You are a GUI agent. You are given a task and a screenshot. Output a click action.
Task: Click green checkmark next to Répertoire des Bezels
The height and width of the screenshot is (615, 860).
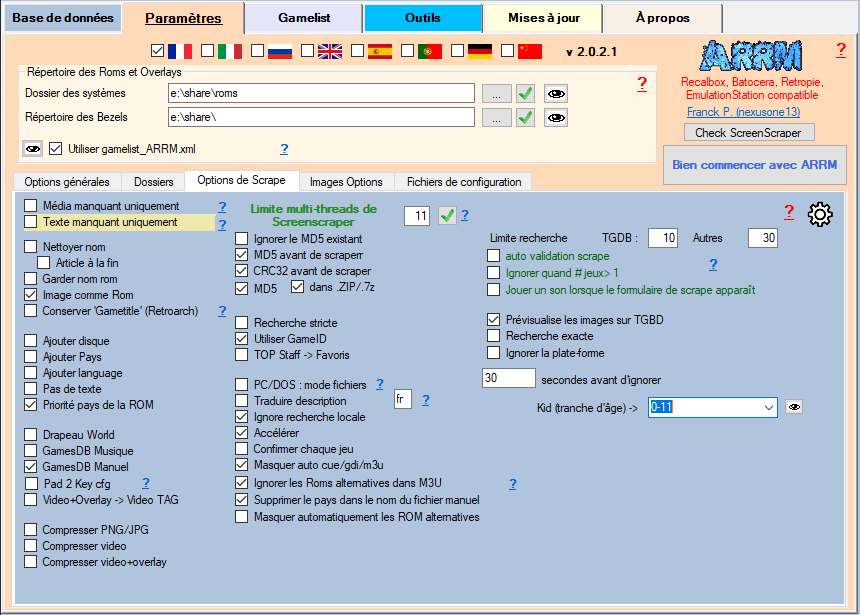tap(525, 118)
